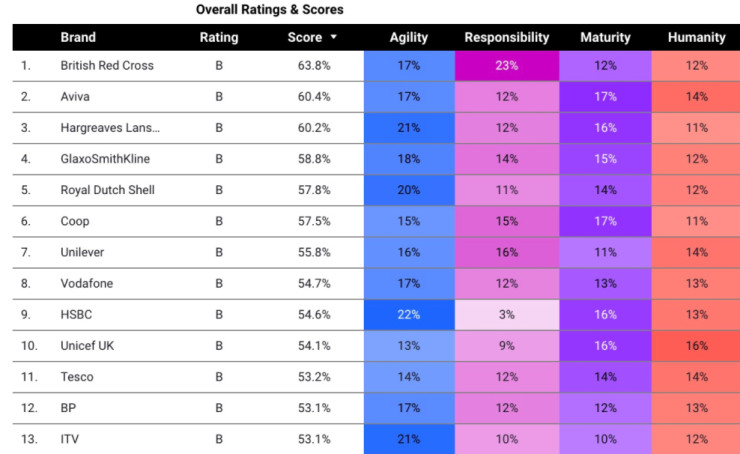Open the Hargreaves Lansdown truncated brand name
This screenshot has height=454, width=740.
[x=110, y=128]
